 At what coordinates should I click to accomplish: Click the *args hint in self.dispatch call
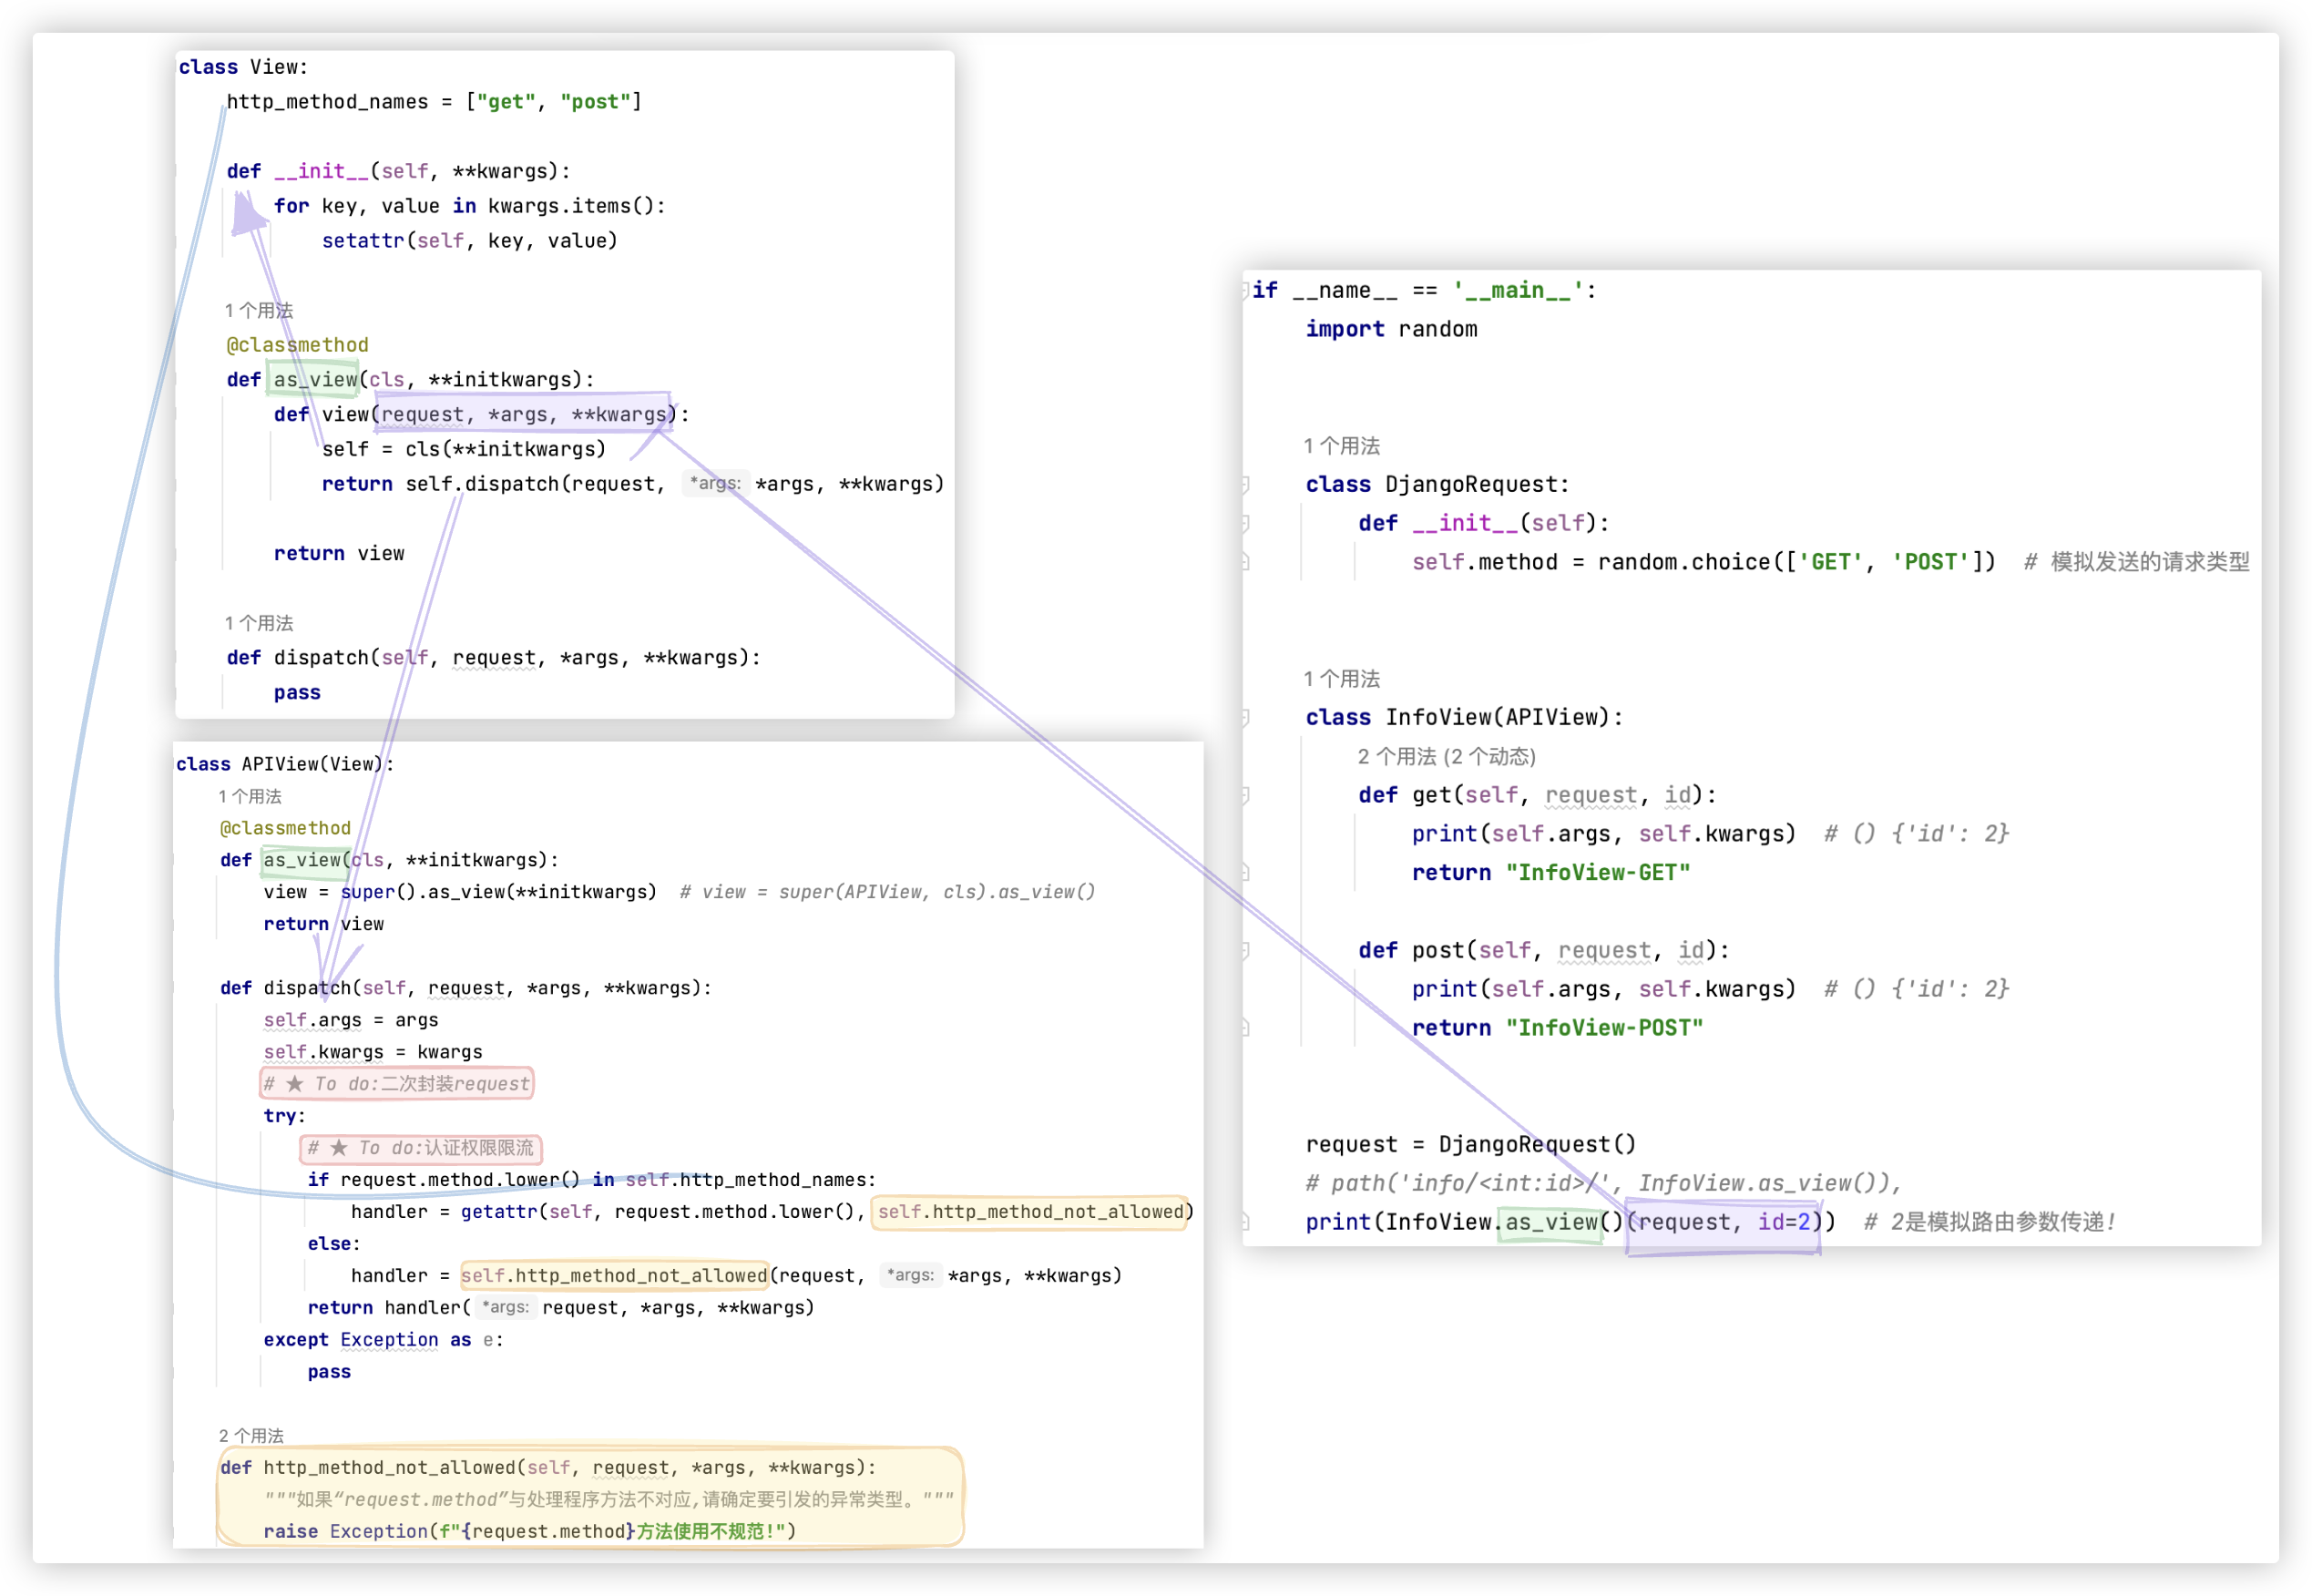click(714, 484)
